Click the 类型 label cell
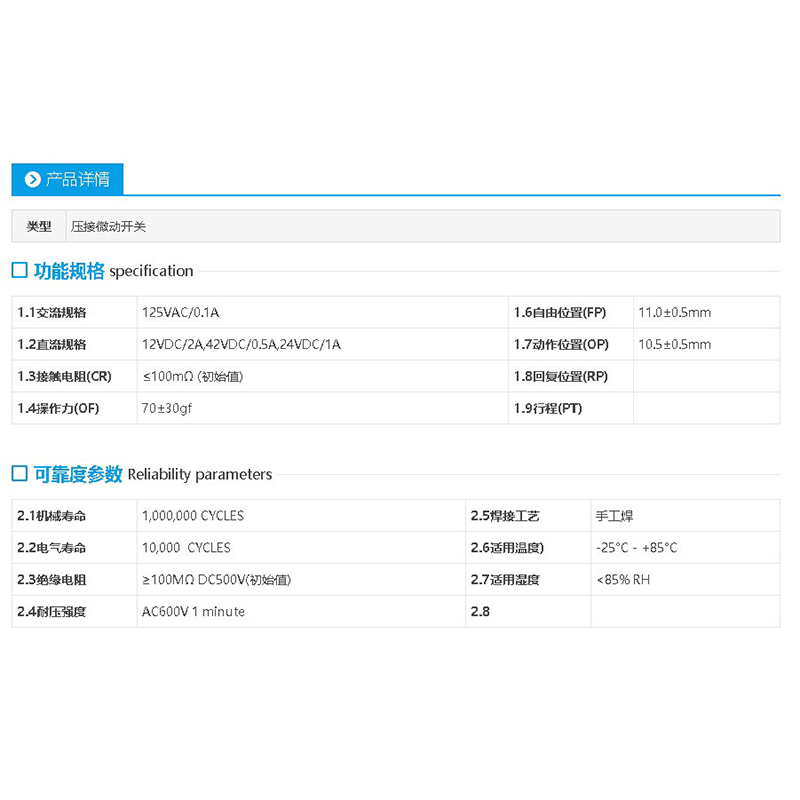Viewport: 800px width, 800px height. coord(38,226)
